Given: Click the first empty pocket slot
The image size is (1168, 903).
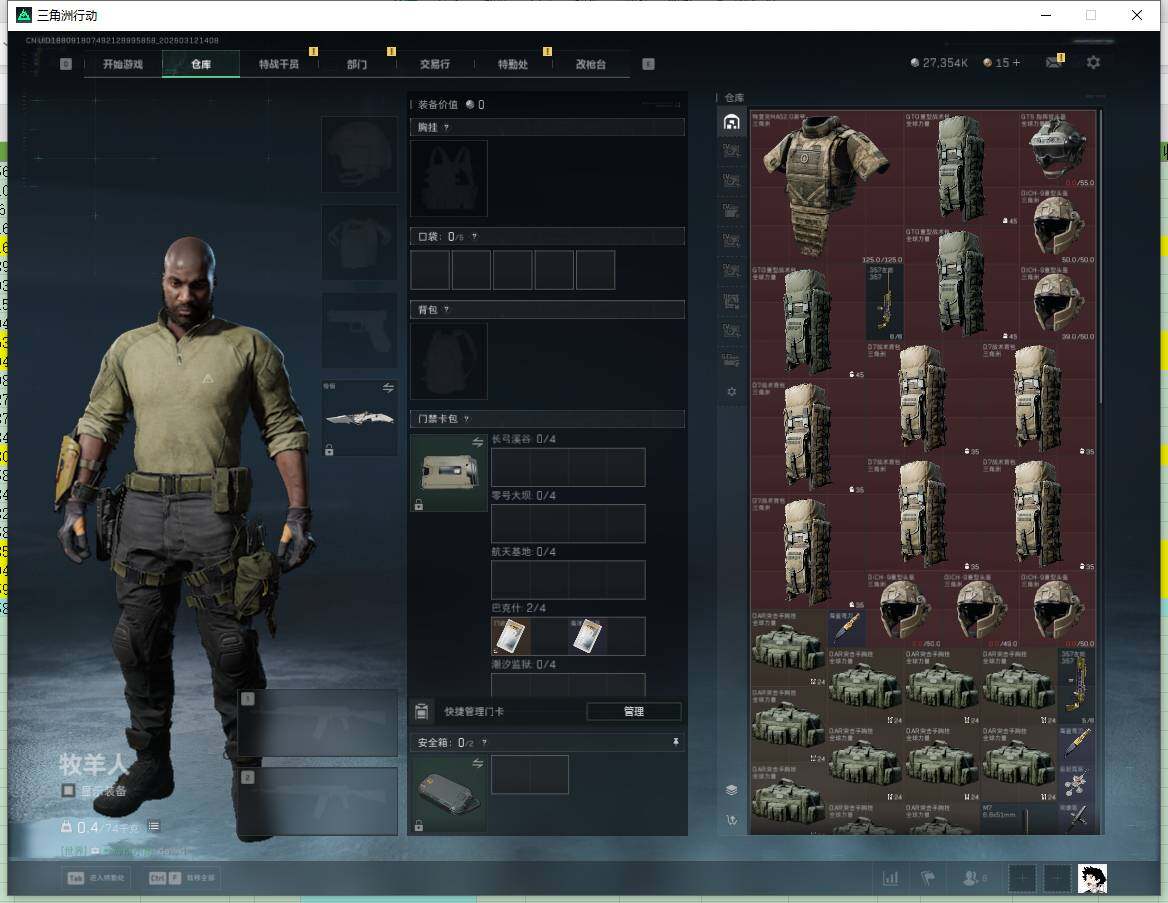Looking at the screenshot, I should click(430, 270).
